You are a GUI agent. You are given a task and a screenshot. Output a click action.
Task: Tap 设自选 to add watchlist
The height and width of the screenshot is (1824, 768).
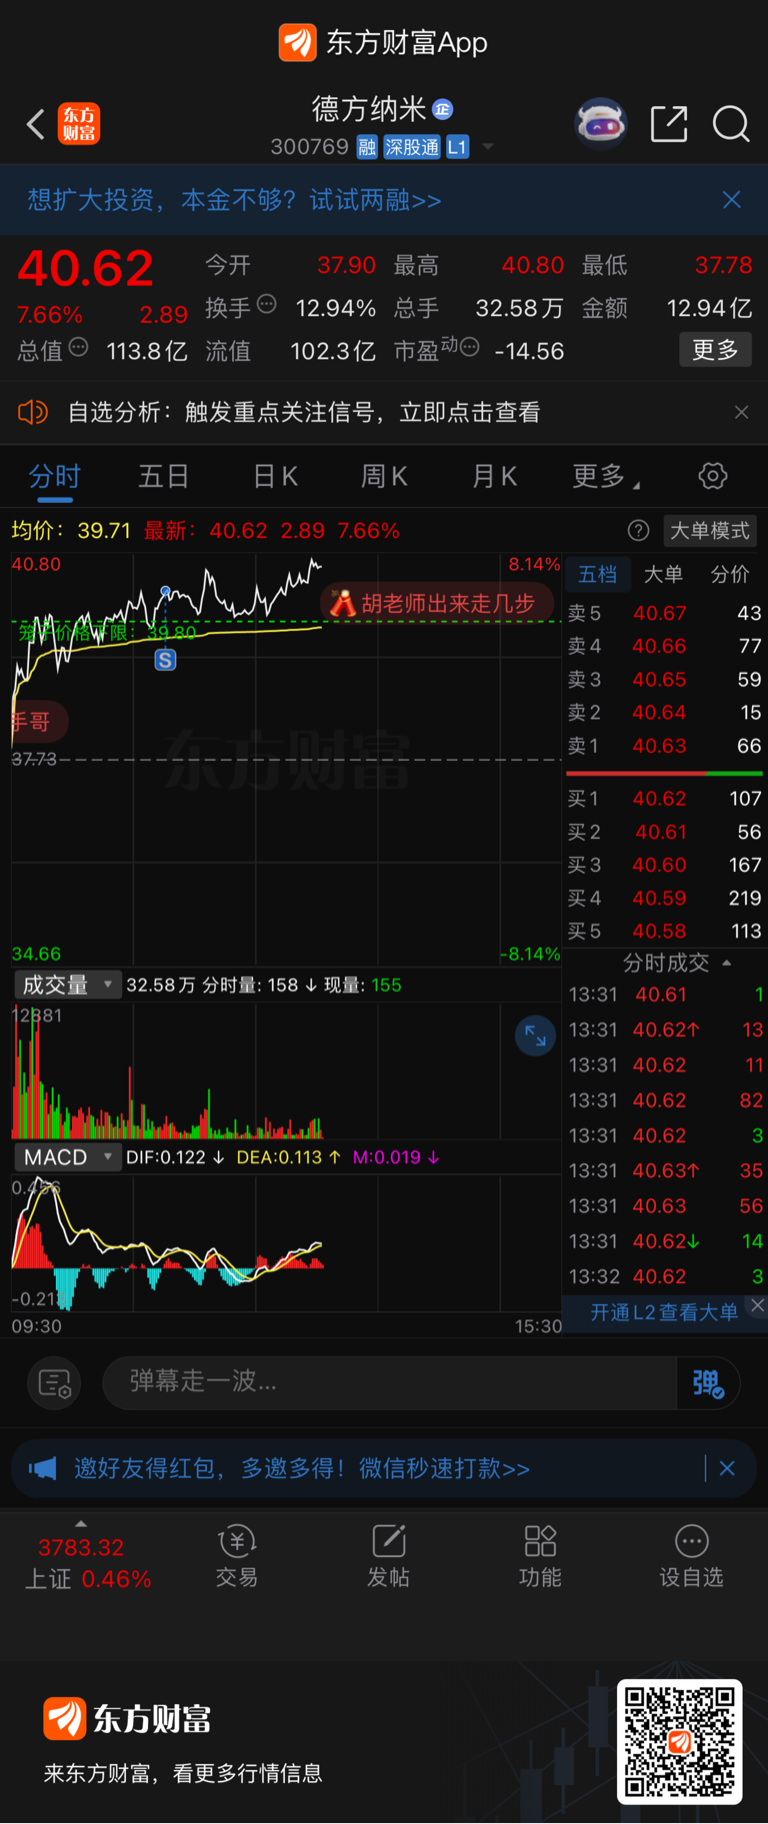click(691, 1557)
